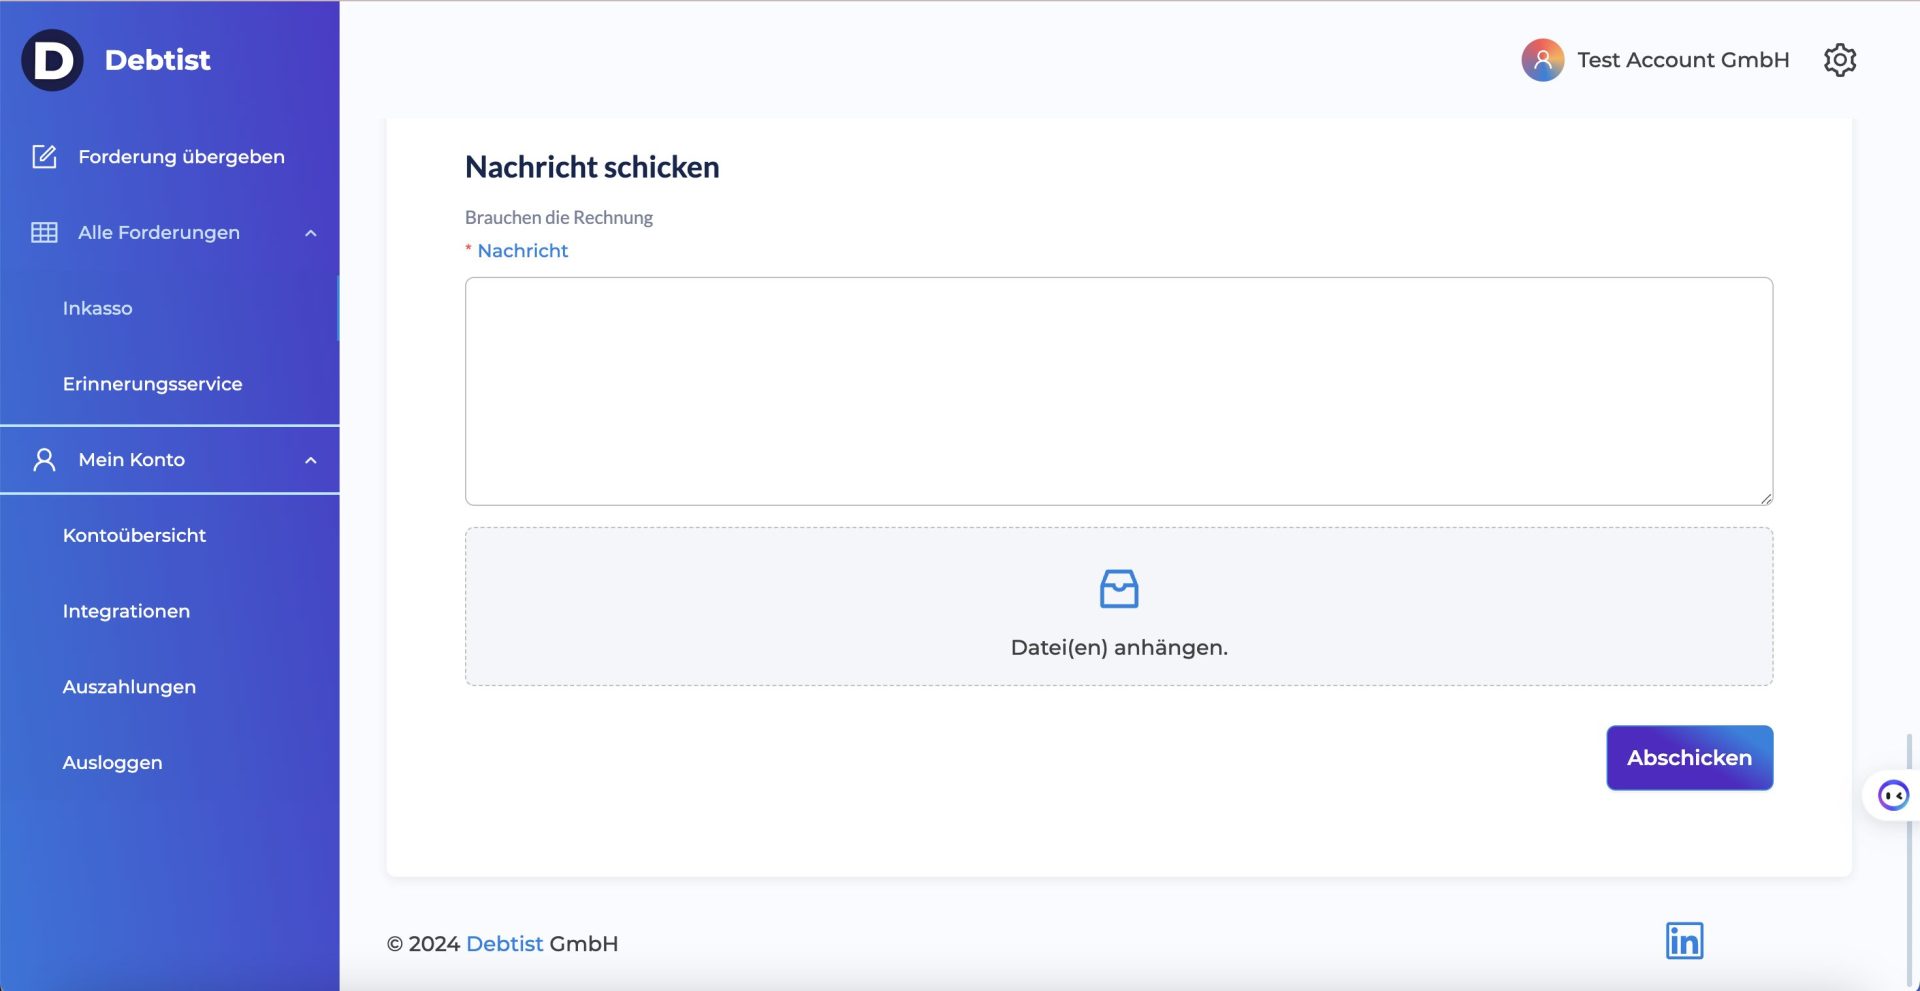The width and height of the screenshot is (1920, 991).
Task: Follow the Debtist link in footer
Action: click(504, 944)
